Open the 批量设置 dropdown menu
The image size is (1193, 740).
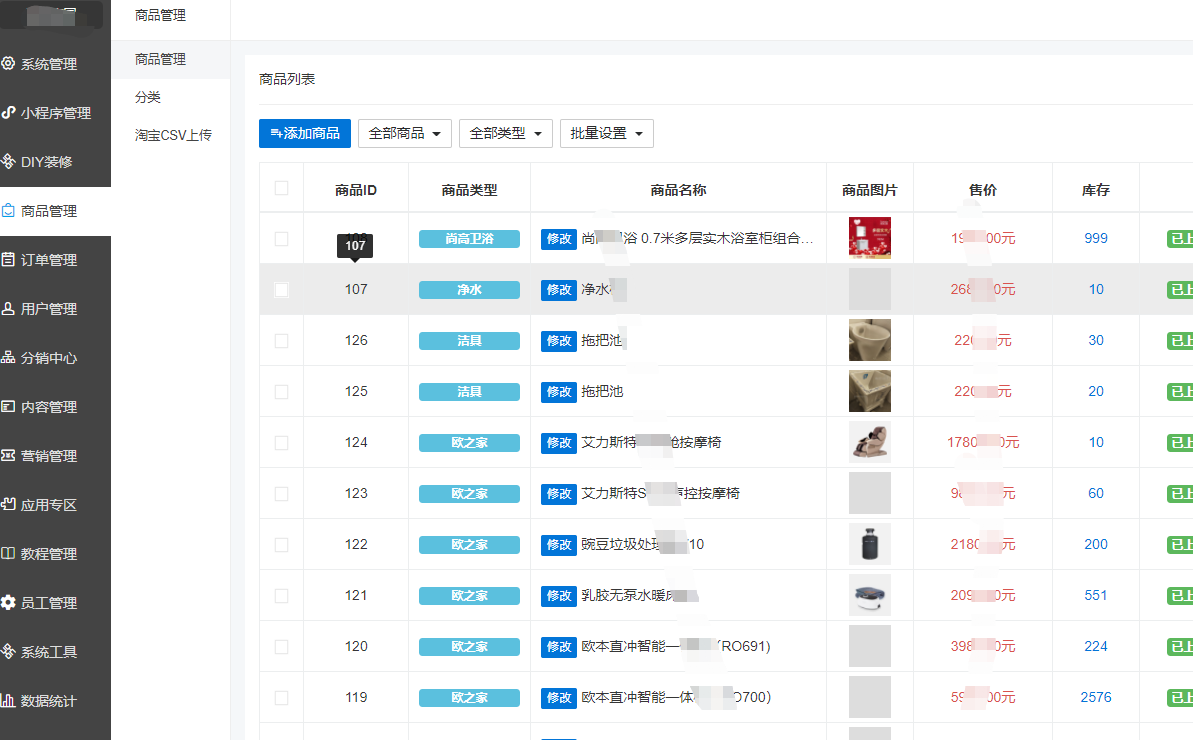[x=606, y=133]
